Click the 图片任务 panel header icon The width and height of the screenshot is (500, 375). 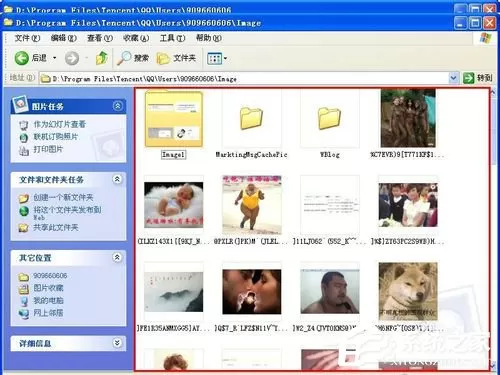19,104
